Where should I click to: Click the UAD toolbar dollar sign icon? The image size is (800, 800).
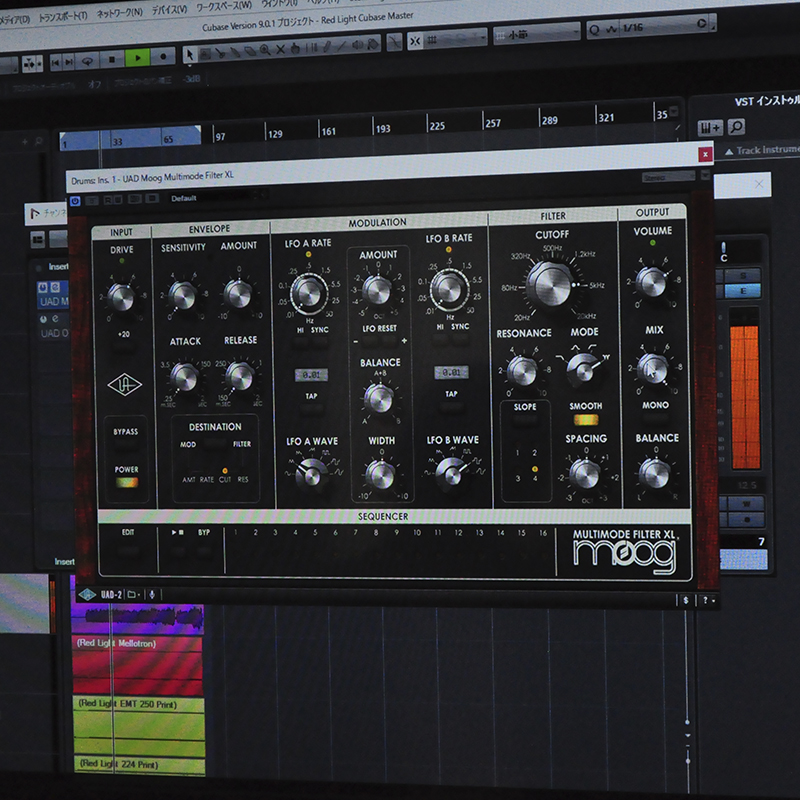coord(686,601)
